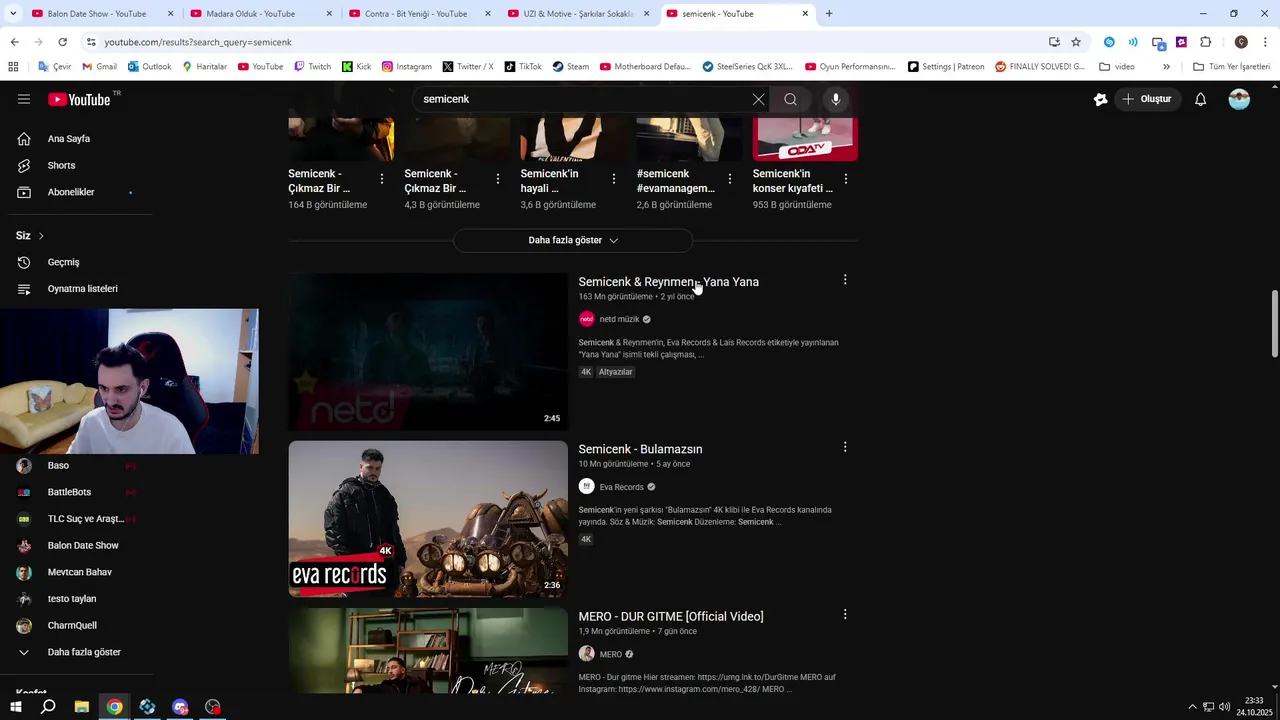Open File Explorer from the taskbar
The height and width of the screenshot is (720, 1280).
coord(82,707)
